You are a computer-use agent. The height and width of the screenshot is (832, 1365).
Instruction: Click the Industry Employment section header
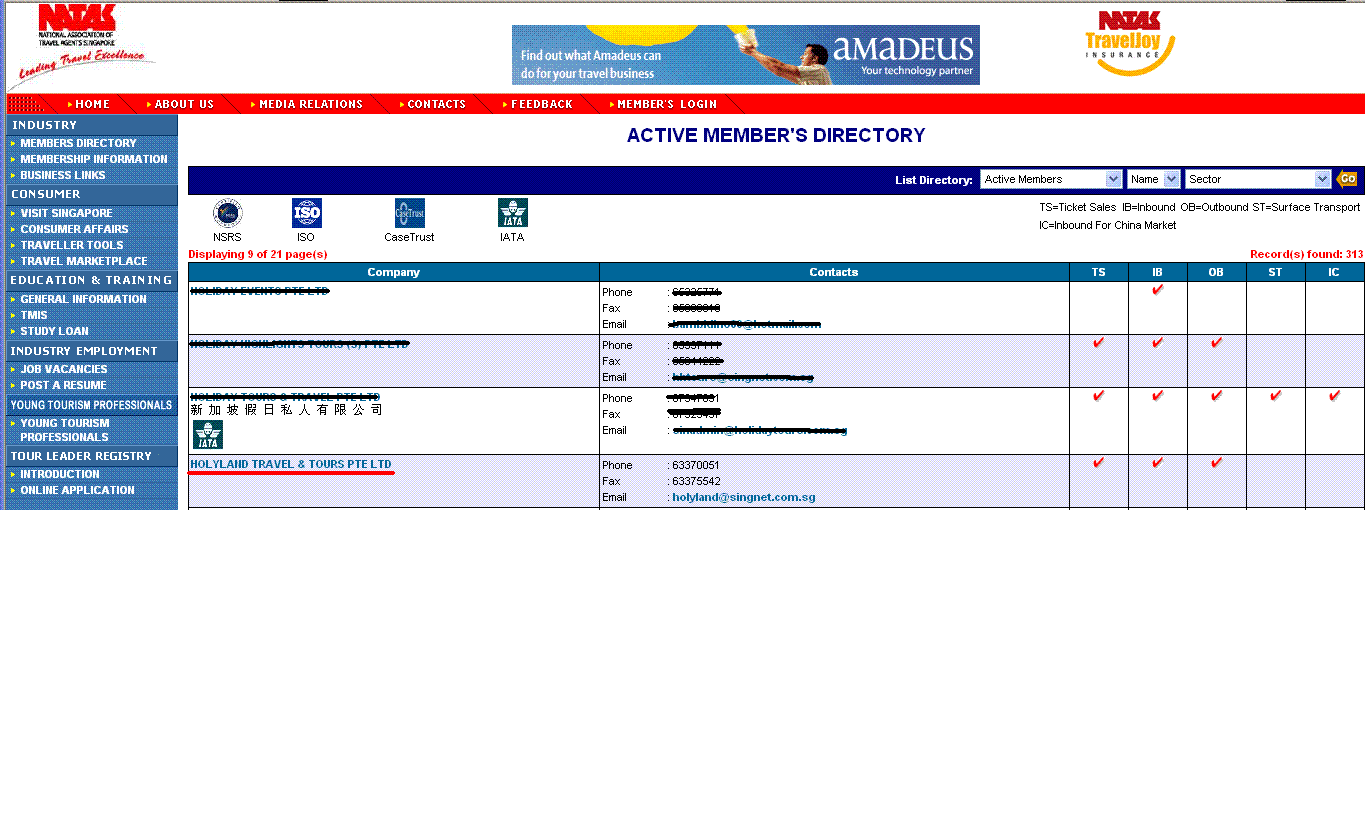92,351
